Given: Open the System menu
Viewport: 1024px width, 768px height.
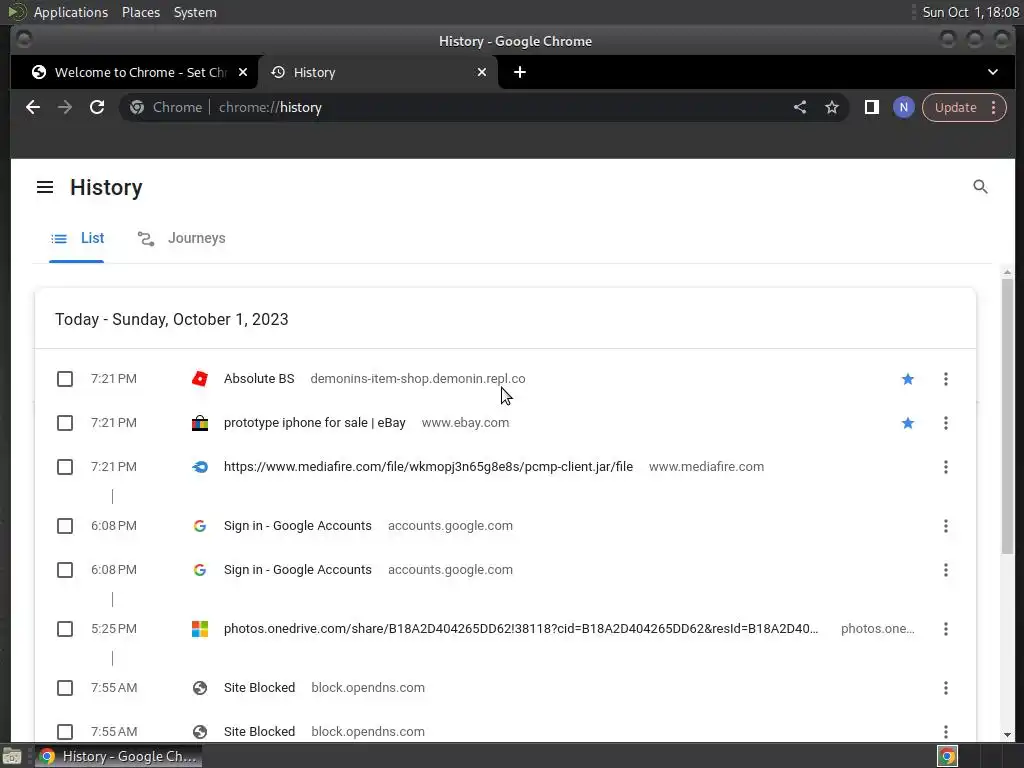Looking at the screenshot, I should (x=195, y=12).
